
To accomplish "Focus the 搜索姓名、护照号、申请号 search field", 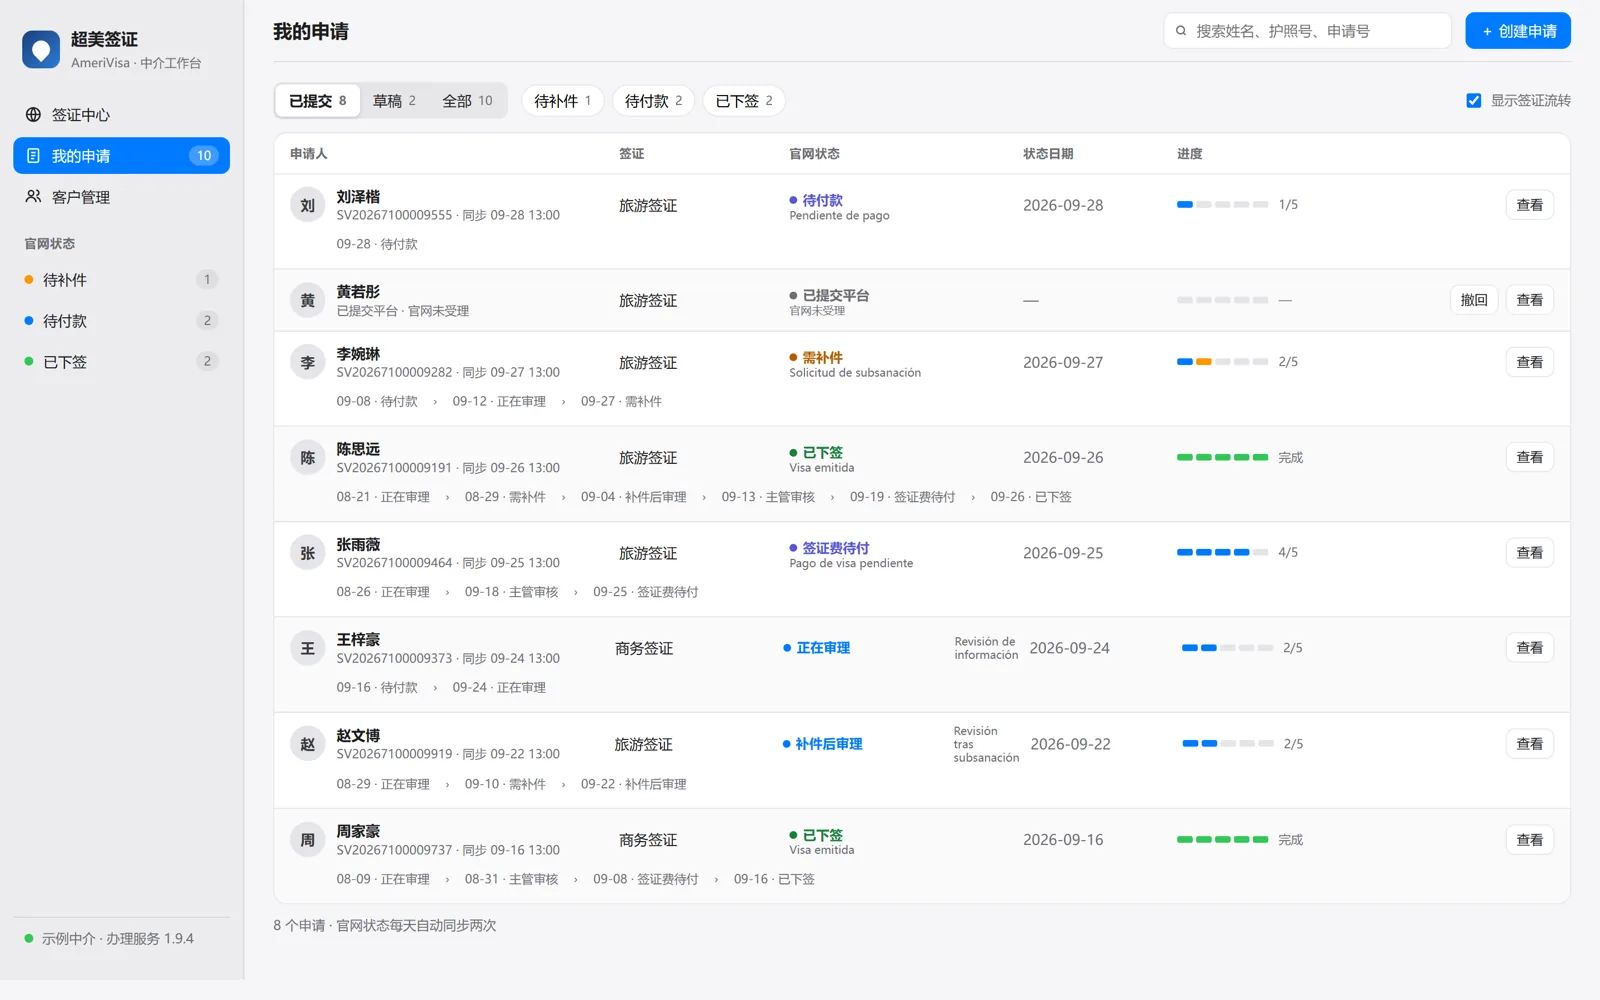I will click(1307, 31).
